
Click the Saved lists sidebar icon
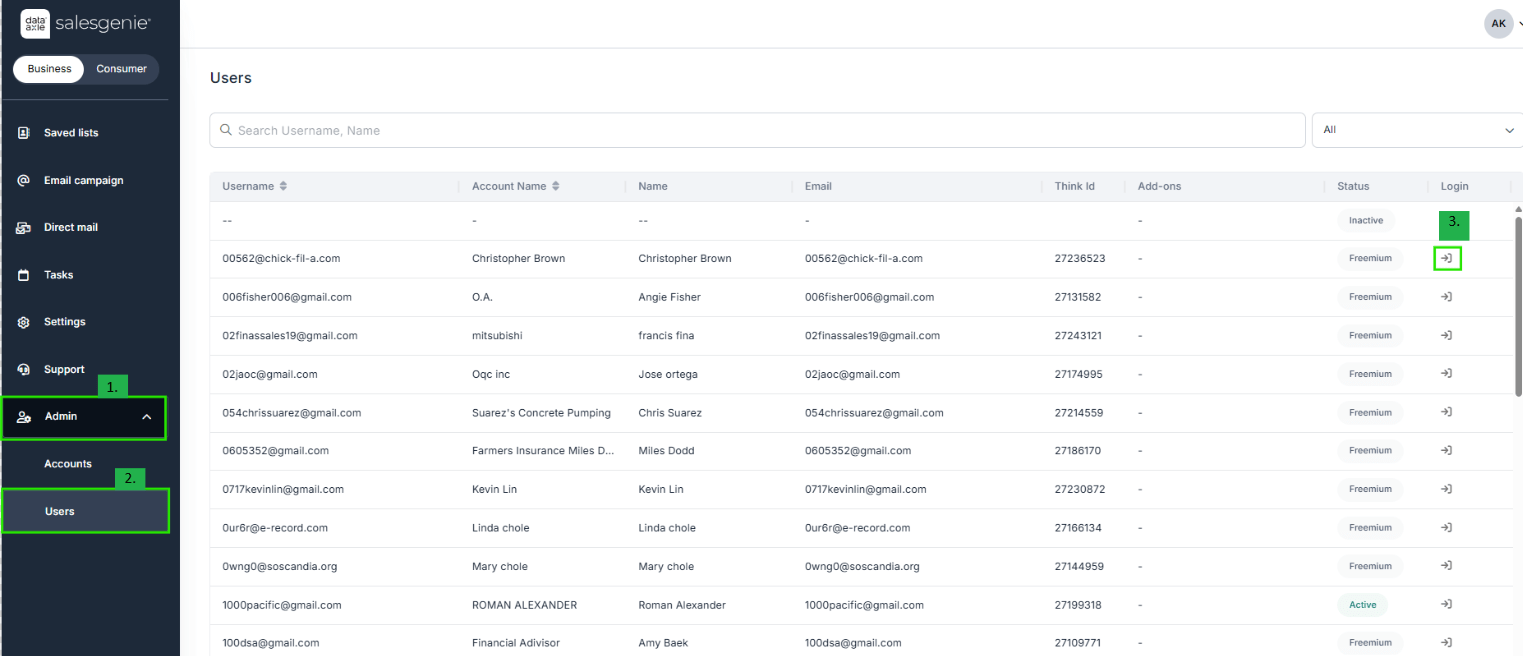(24, 133)
